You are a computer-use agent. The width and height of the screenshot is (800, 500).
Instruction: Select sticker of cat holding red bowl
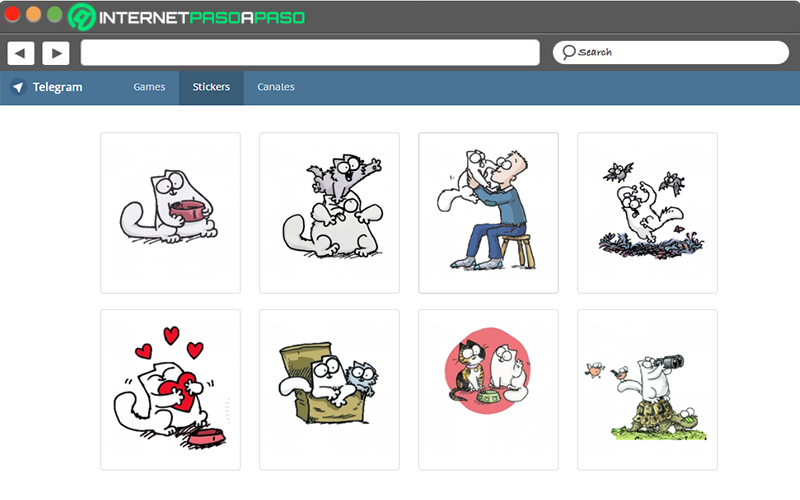(x=170, y=213)
